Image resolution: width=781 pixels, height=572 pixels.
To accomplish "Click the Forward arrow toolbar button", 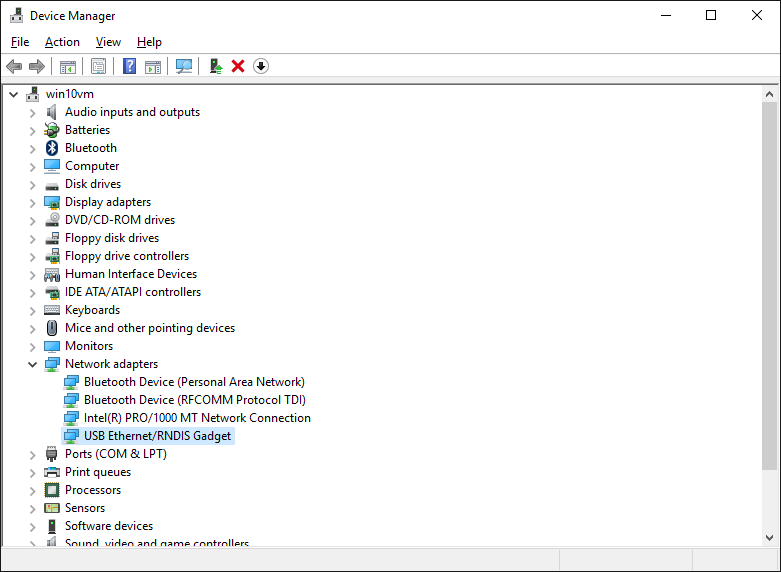I will point(37,66).
